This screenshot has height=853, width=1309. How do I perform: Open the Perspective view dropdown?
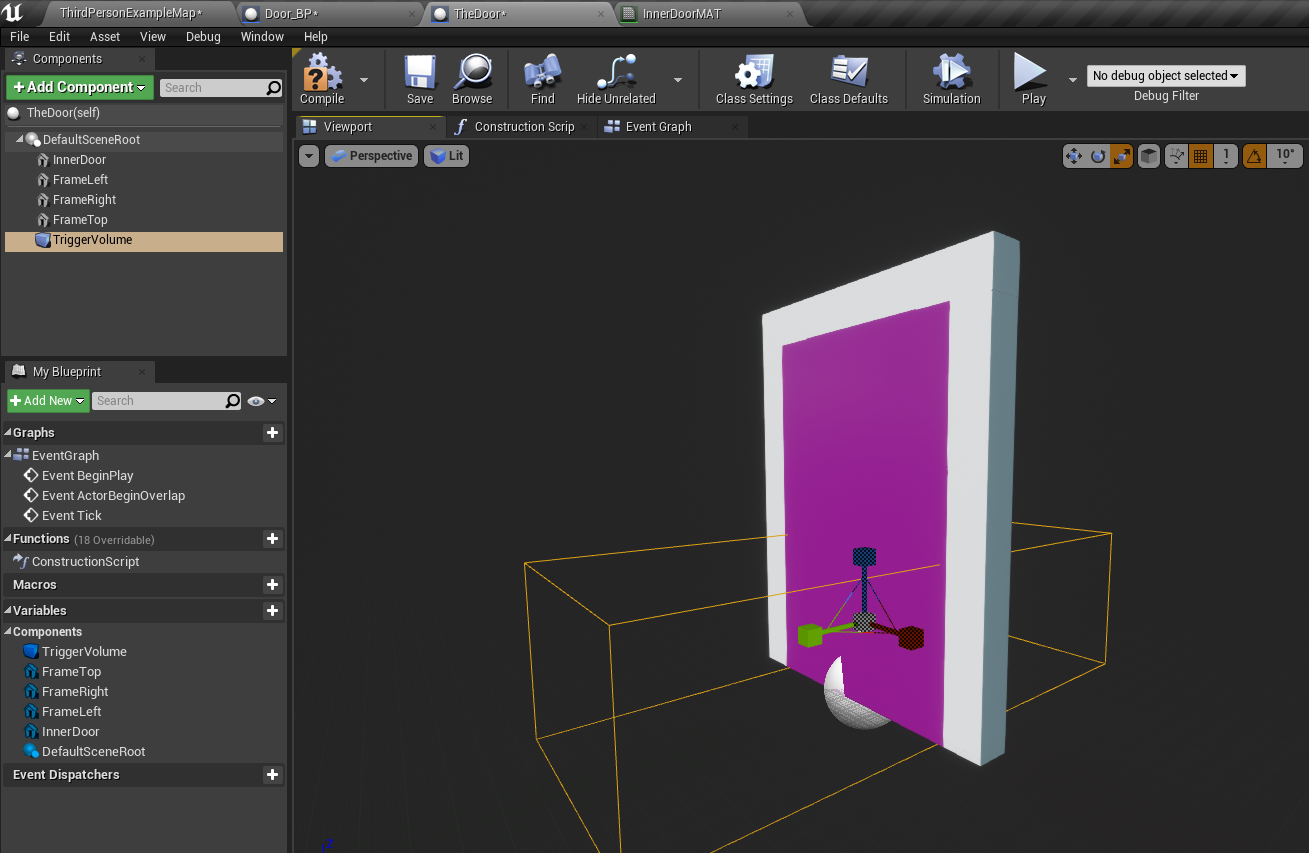[x=371, y=156]
